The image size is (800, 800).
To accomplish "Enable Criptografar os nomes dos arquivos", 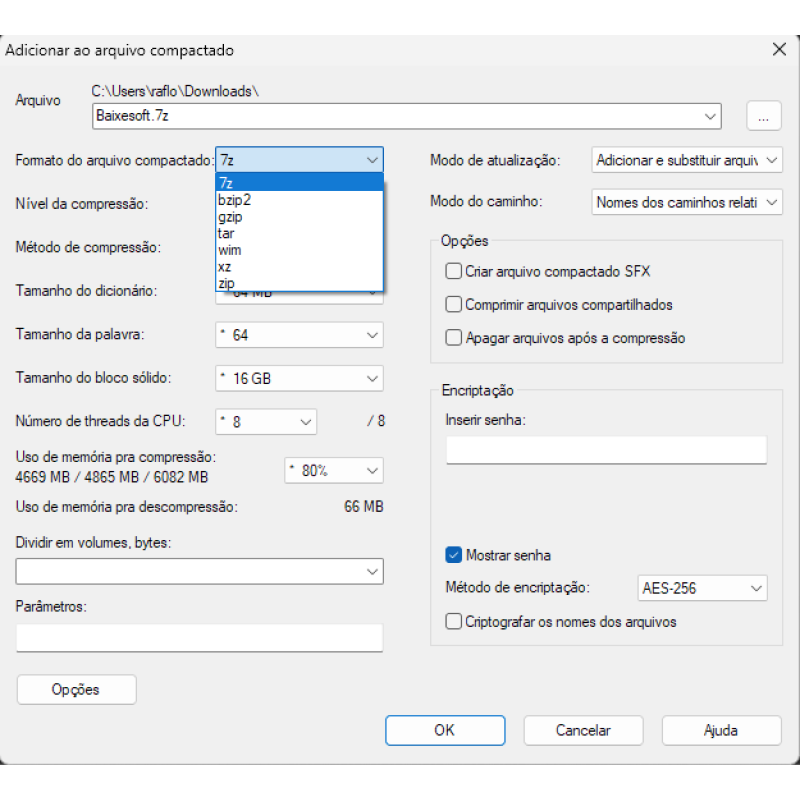I will pyautogui.click(x=453, y=621).
